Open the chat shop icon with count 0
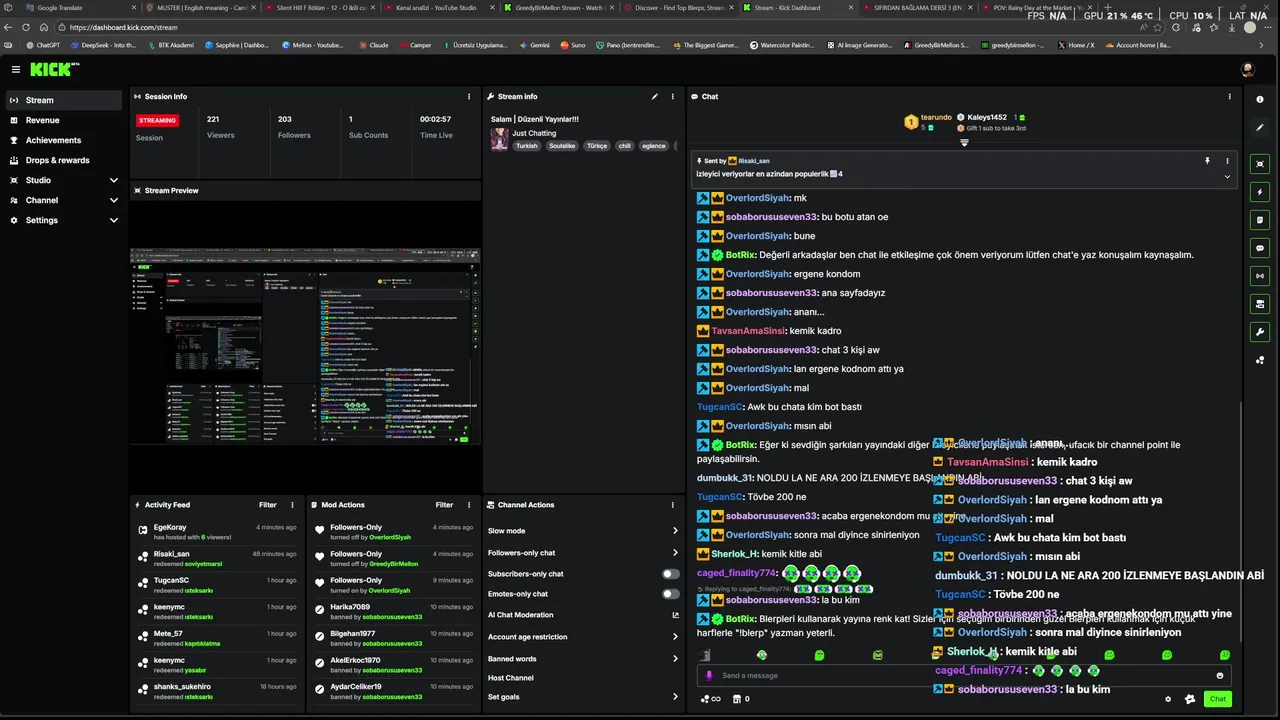This screenshot has width=1280, height=720. click(x=741, y=699)
